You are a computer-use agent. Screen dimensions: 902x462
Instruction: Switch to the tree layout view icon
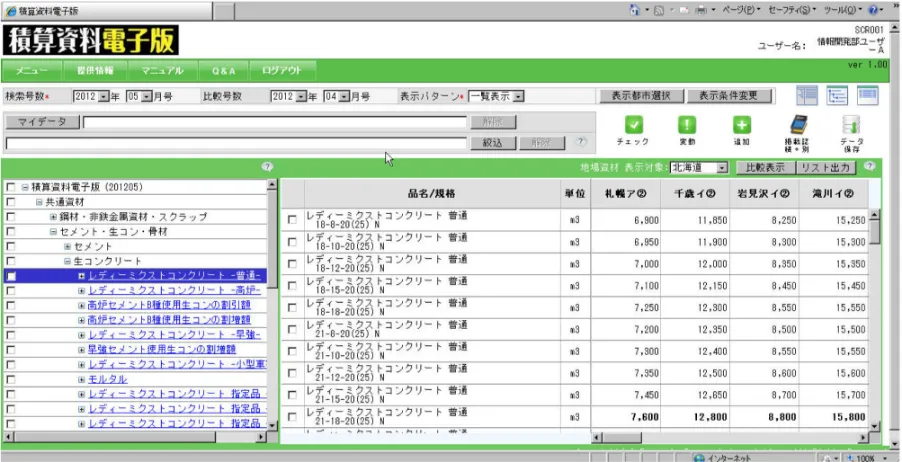coord(837,95)
